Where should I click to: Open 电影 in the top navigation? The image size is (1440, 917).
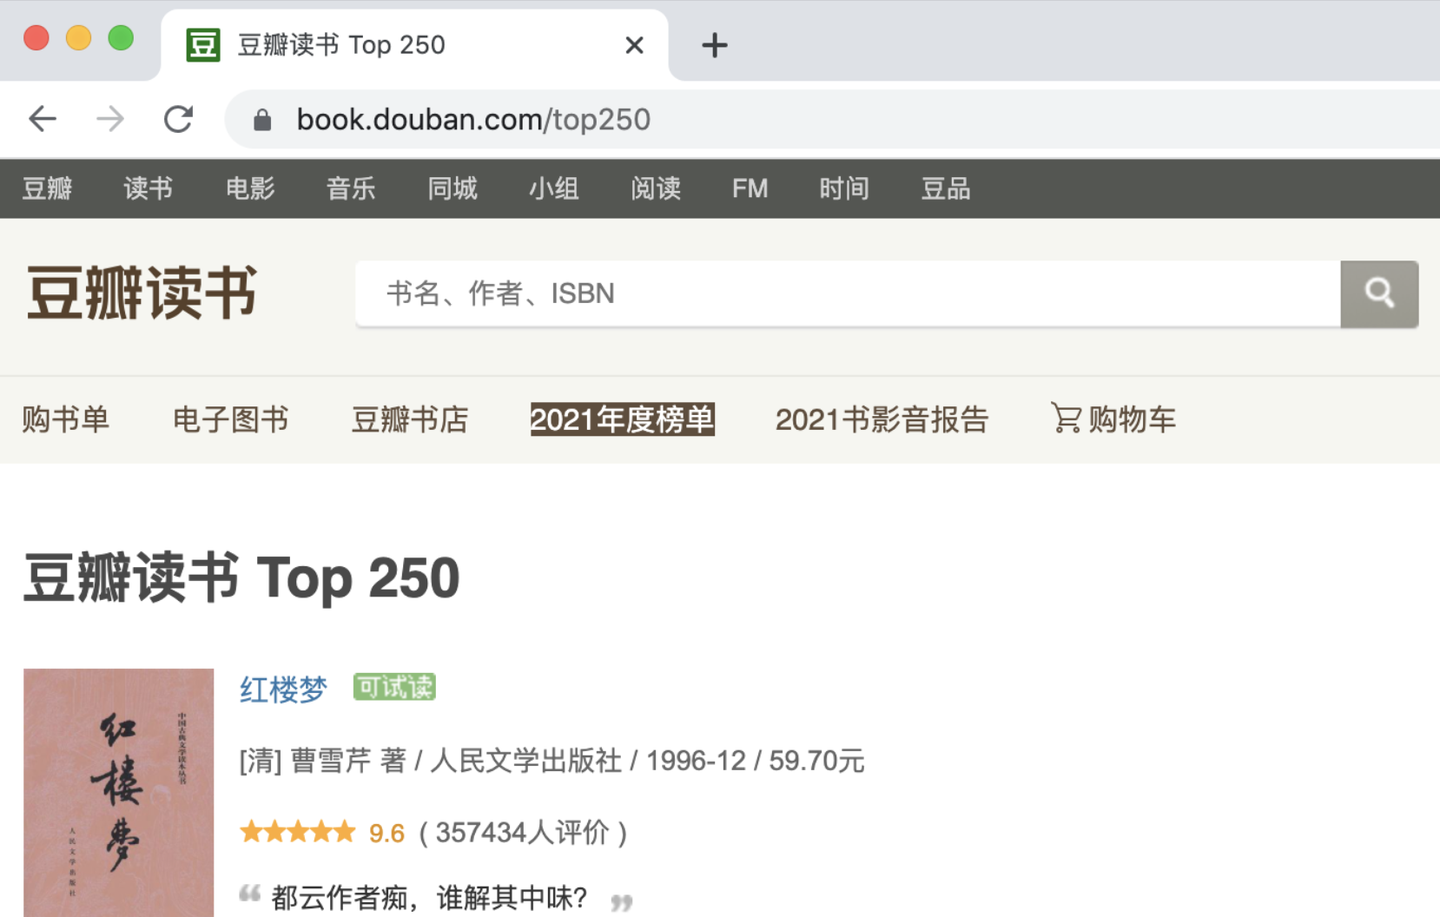point(250,188)
